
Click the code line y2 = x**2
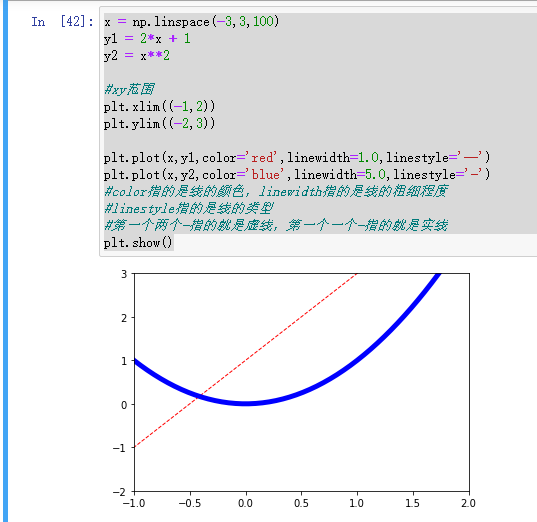click(x=137, y=55)
